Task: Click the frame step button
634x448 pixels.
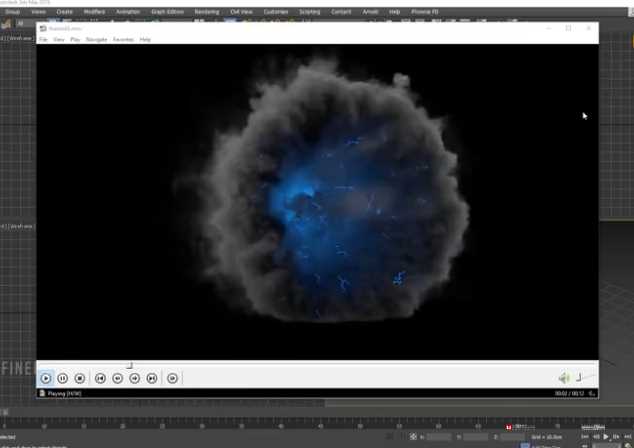Action: 173,378
